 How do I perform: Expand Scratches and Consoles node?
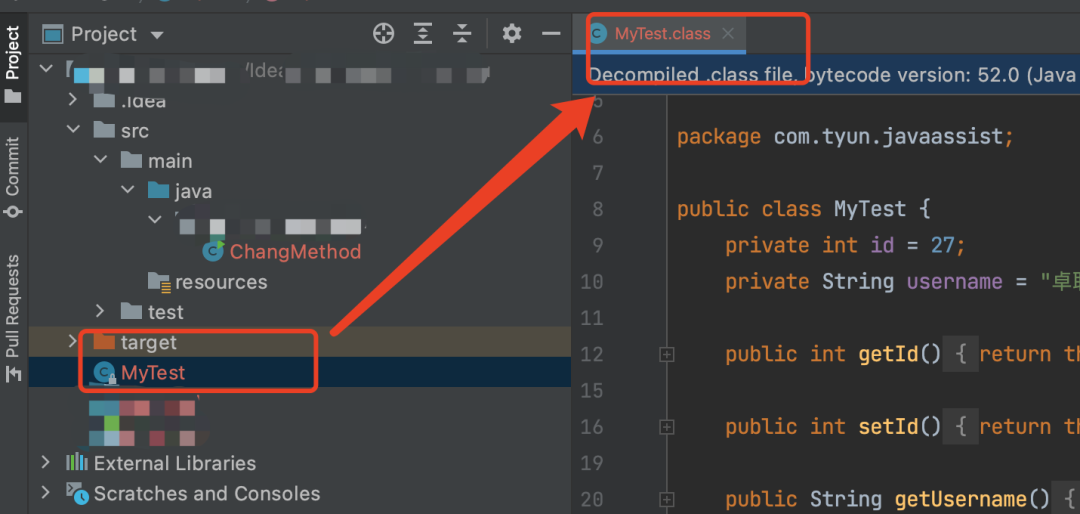coord(46,493)
